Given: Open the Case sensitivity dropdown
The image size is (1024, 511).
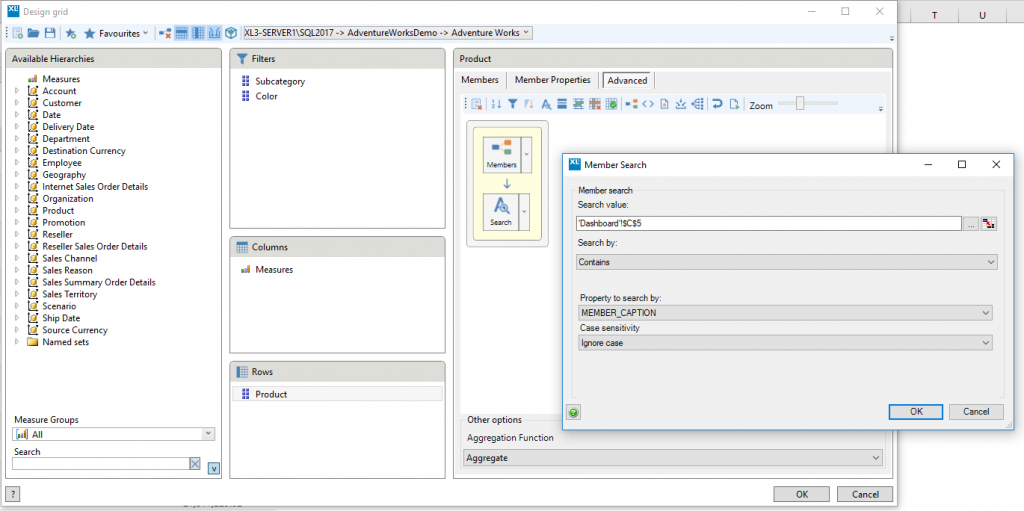Looking at the screenshot, I should (784, 343).
